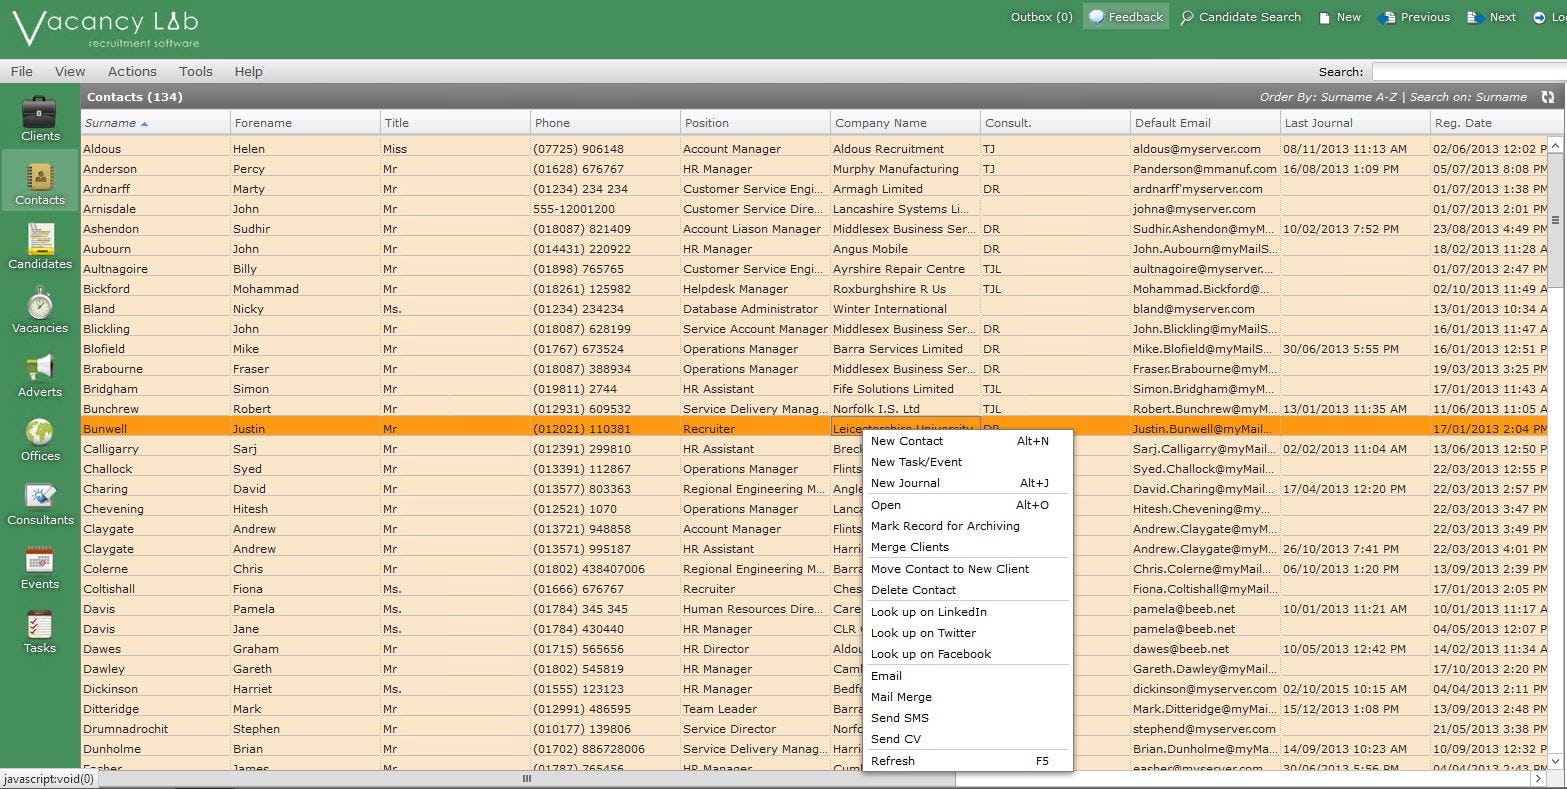1567x789 pixels.
Task: Click the Feedback toolbar icon
Action: click(1125, 16)
